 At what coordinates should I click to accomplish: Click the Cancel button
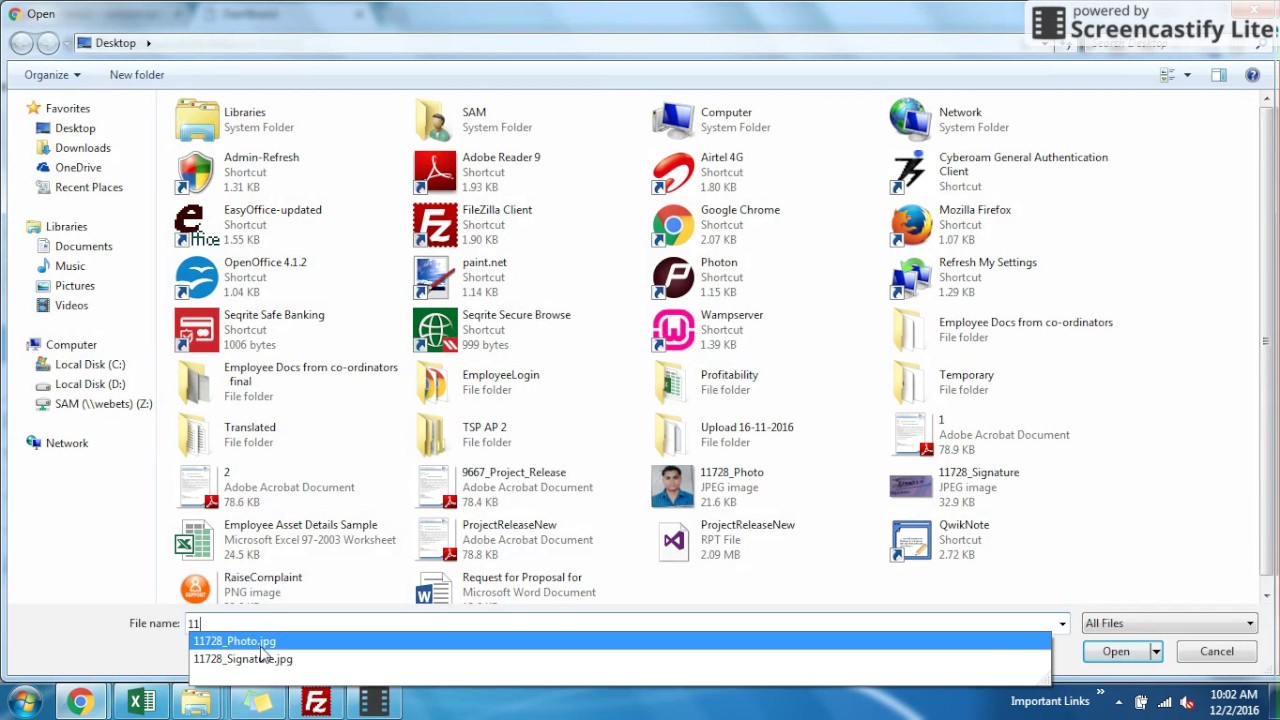(x=1217, y=652)
